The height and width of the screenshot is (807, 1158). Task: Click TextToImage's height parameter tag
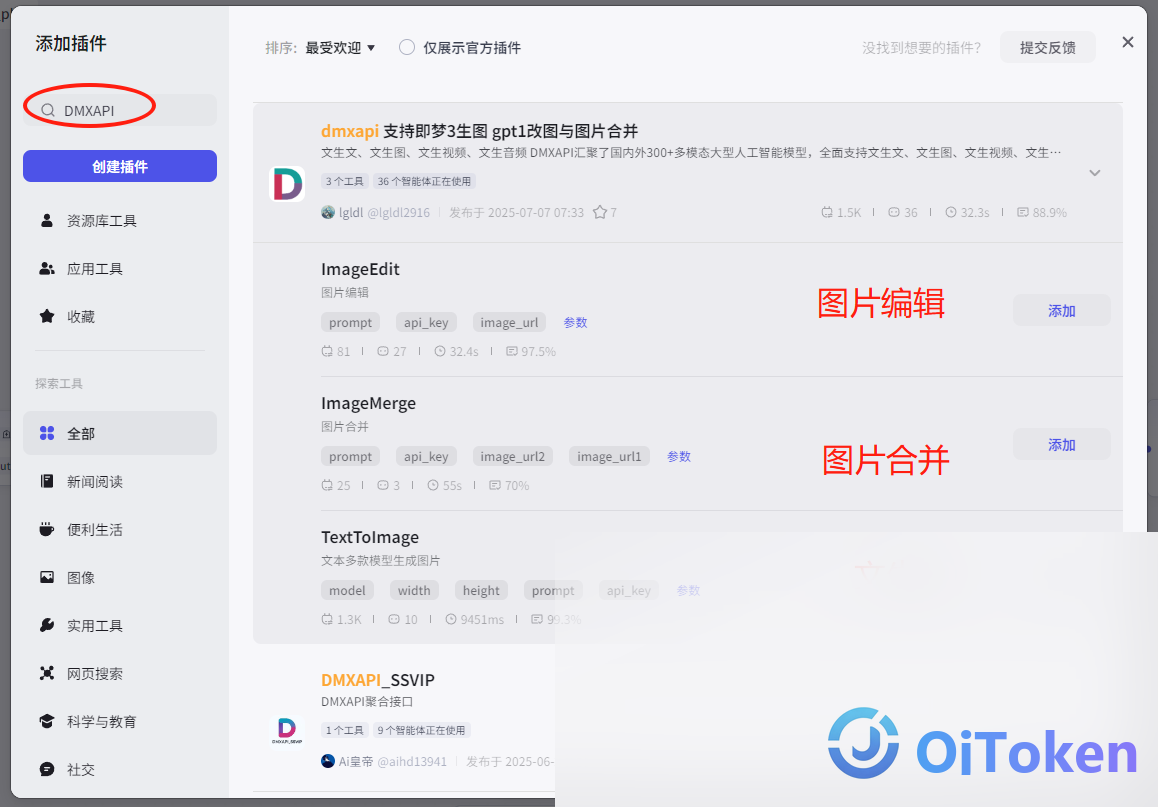[x=482, y=591]
